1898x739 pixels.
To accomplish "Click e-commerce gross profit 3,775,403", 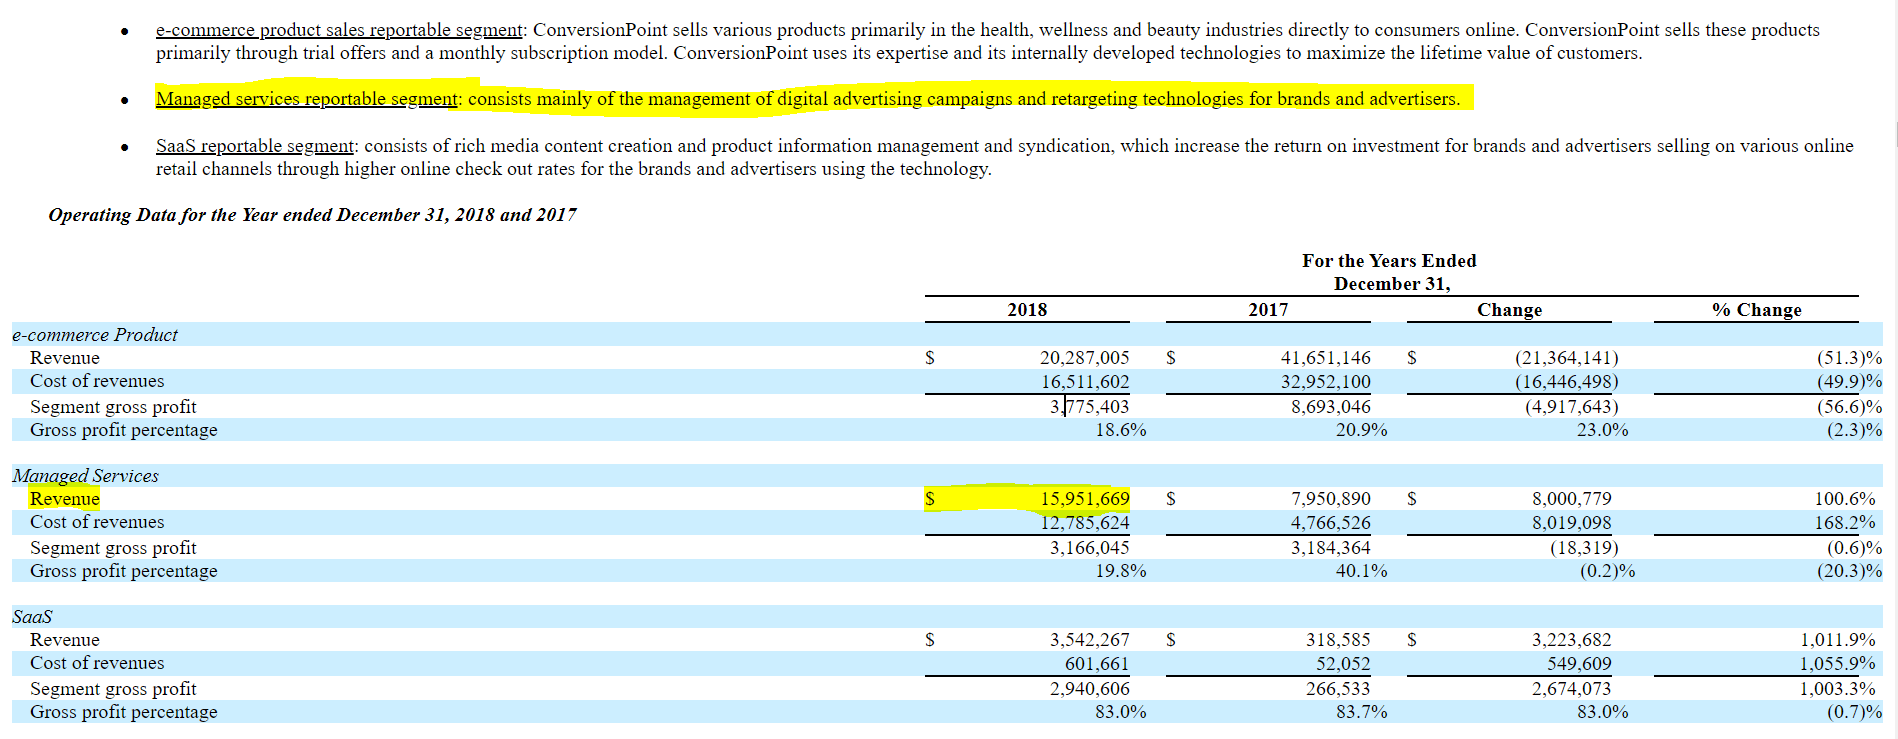I will (1089, 407).
